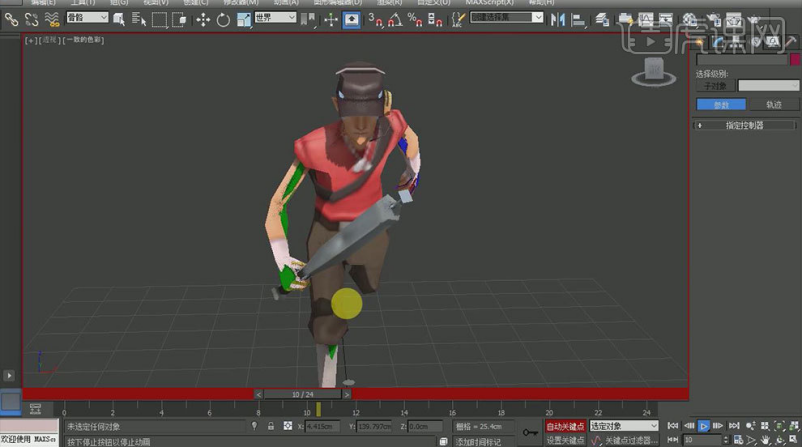
Task: Open 组(G) Group menu
Action: (x=119, y=3)
